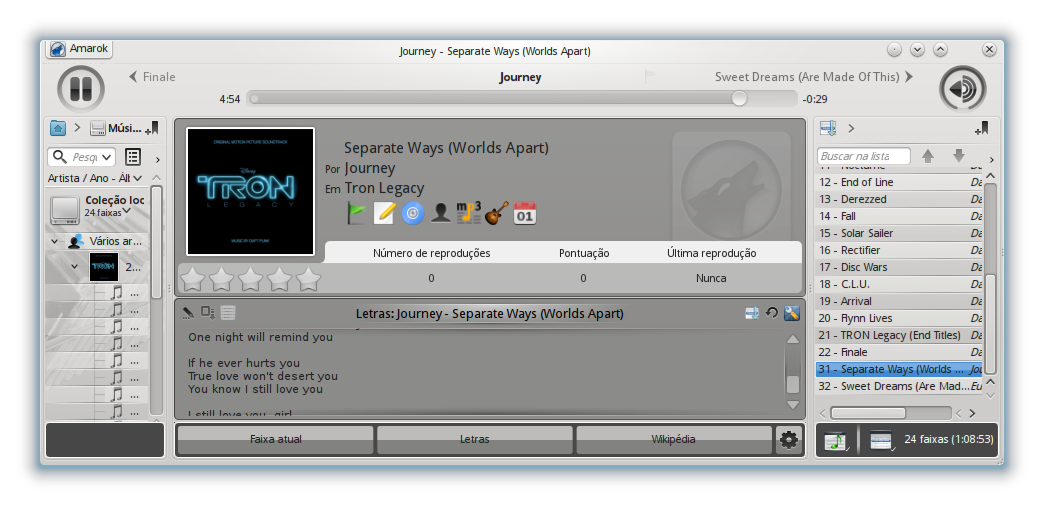Open the Músi... local music breadcrumb
This screenshot has height=505, width=1044.
pyautogui.click(x=117, y=128)
